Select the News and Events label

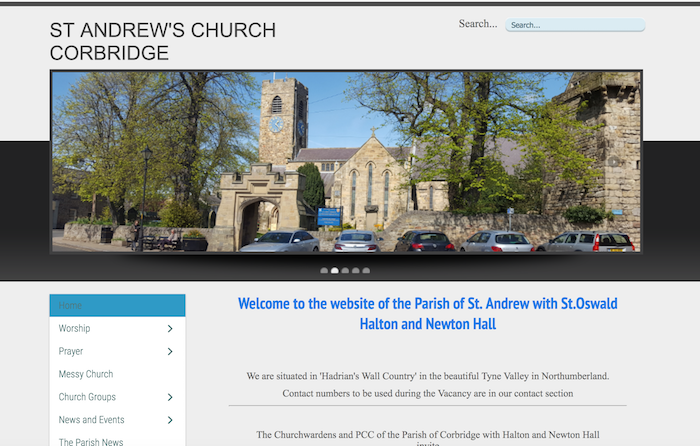point(91,420)
